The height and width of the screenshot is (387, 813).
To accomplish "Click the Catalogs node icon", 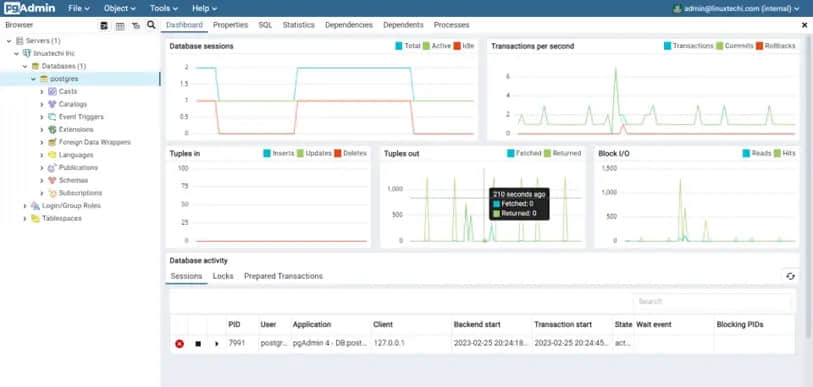I will [x=52, y=104].
